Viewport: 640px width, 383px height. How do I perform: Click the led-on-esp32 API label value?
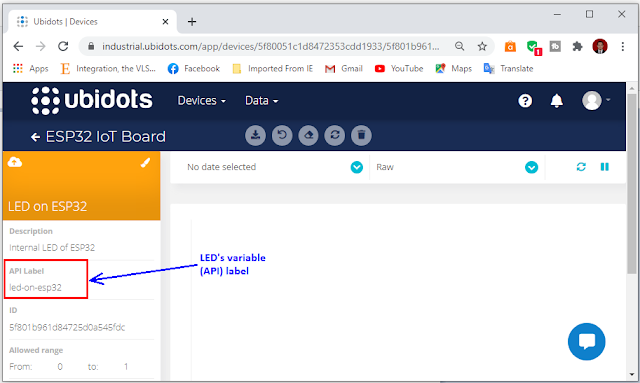pyautogui.click(x=36, y=287)
